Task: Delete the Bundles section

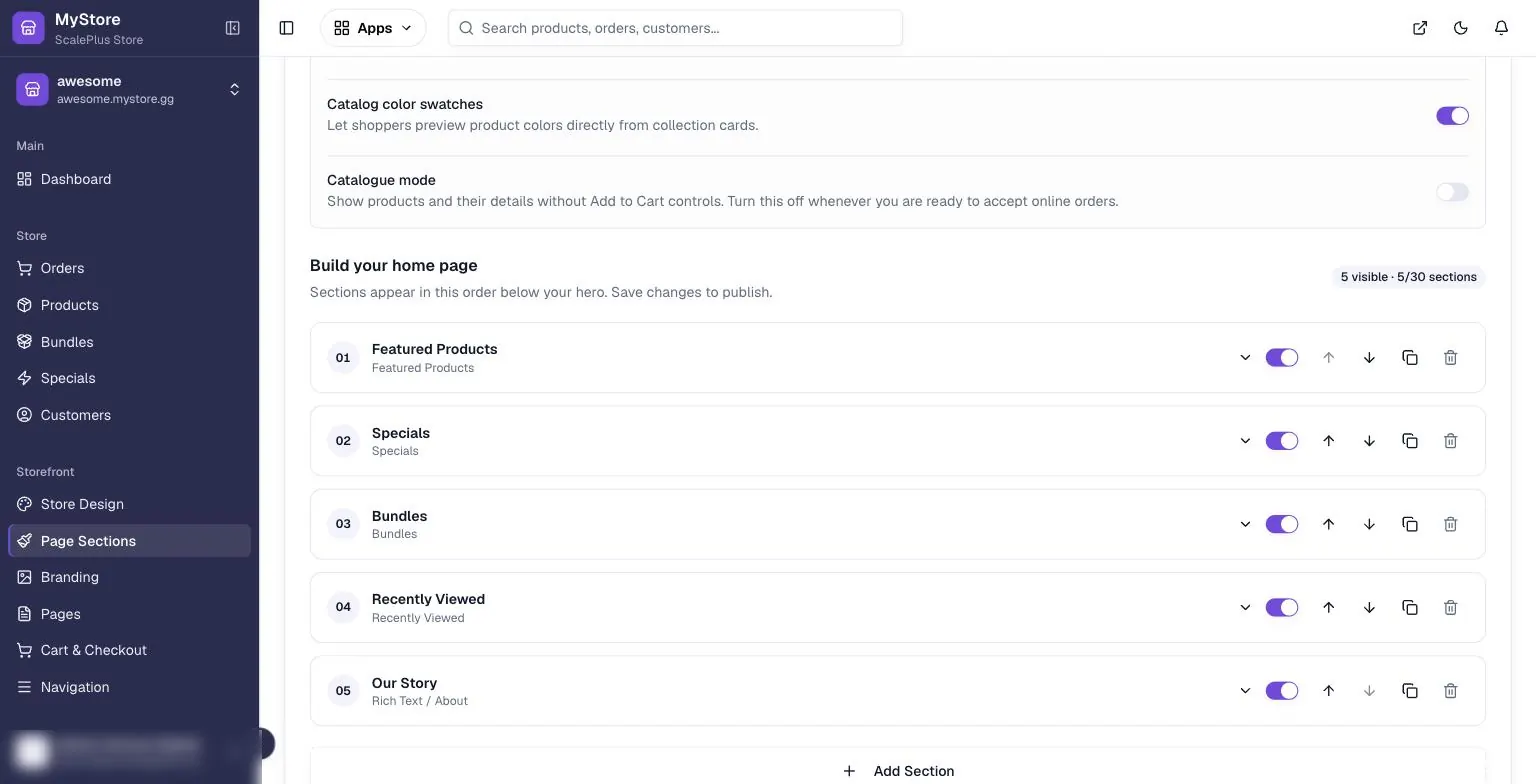Action: point(1451,524)
